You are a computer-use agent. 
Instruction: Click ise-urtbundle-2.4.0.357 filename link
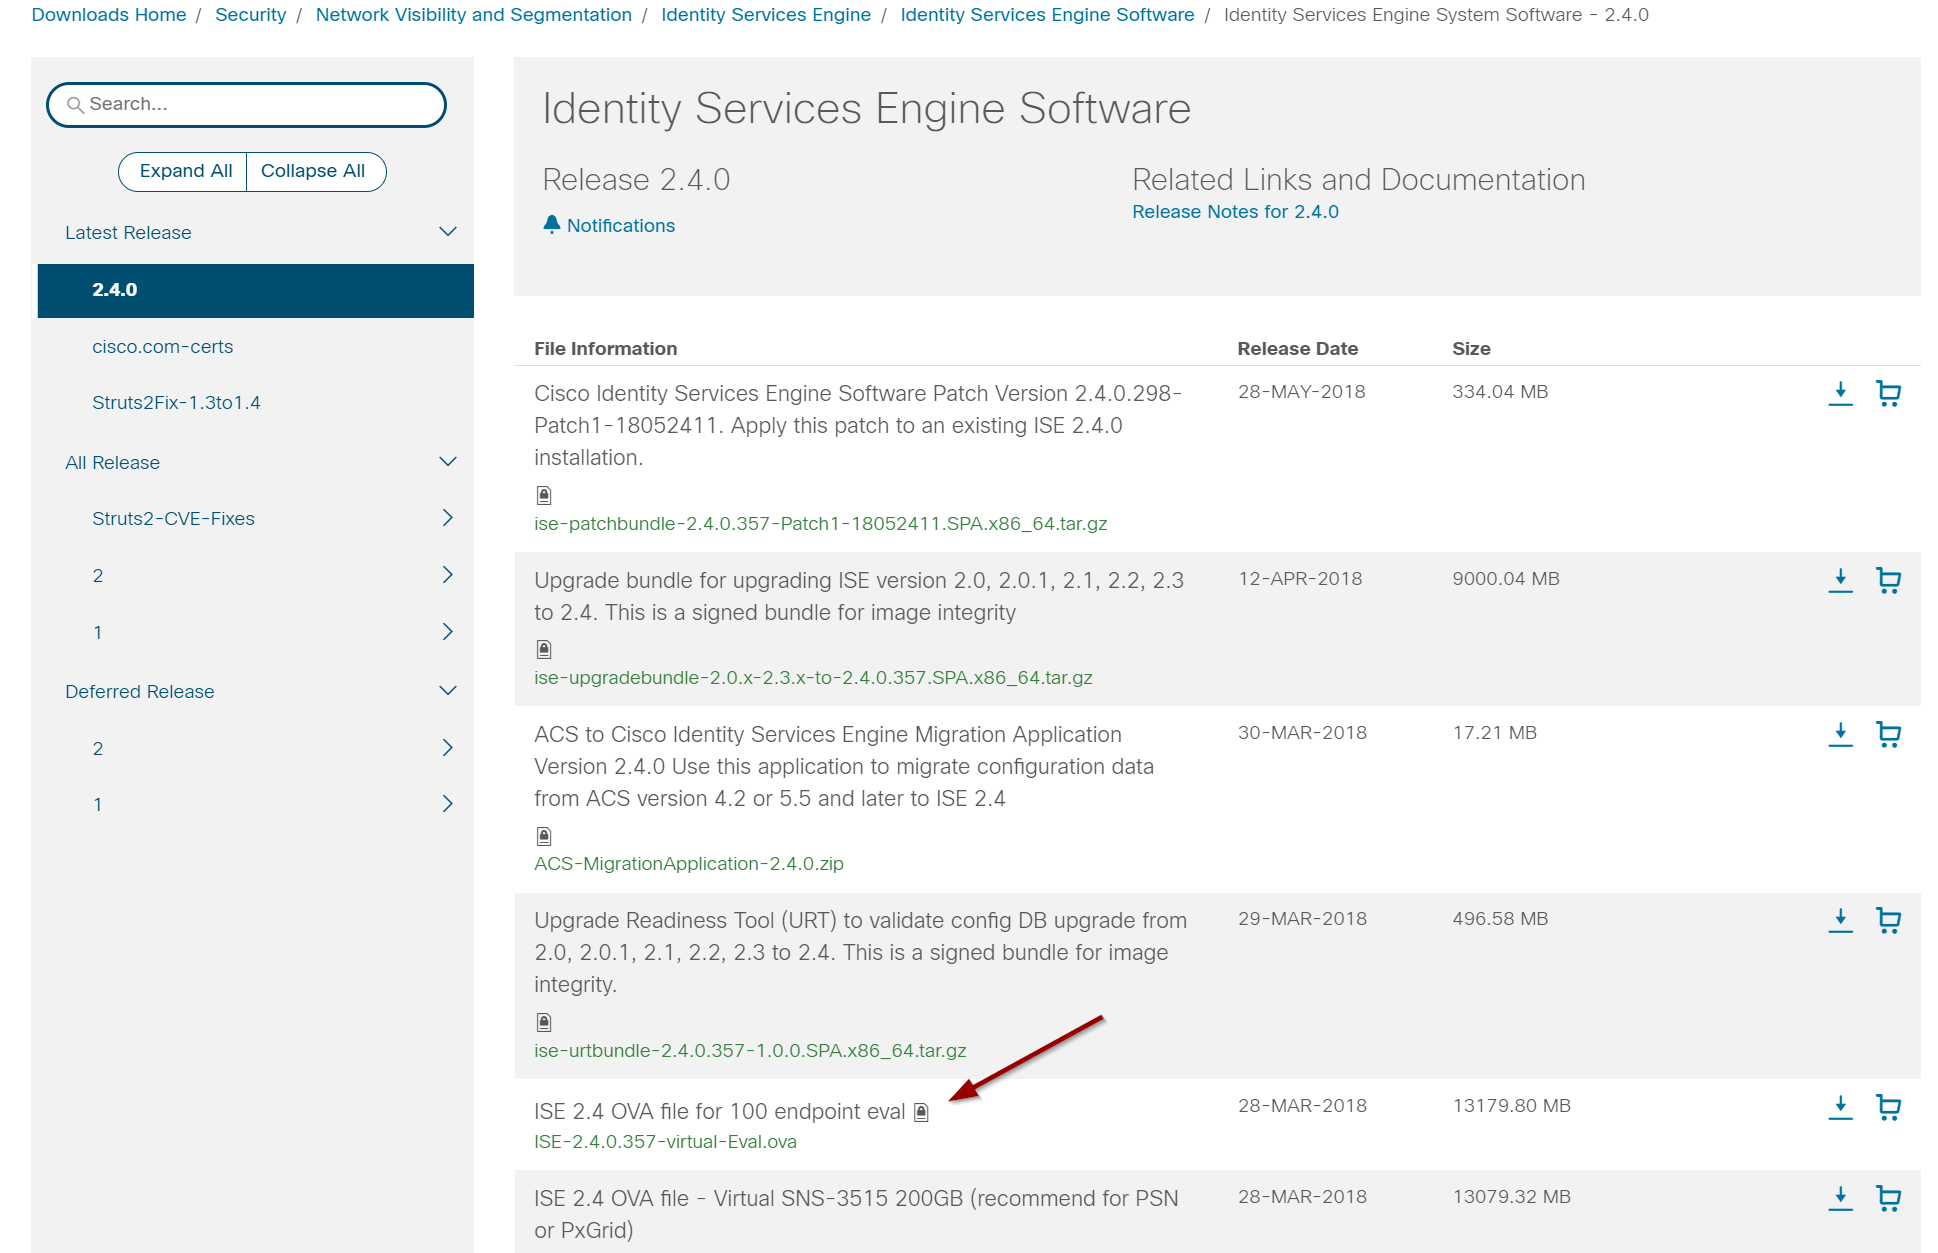tap(750, 1051)
